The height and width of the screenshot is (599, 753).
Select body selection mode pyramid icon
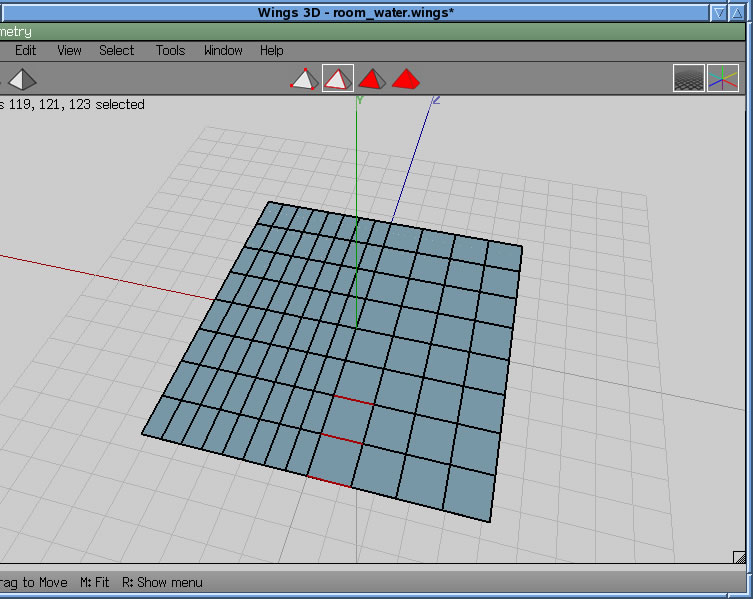pos(406,79)
